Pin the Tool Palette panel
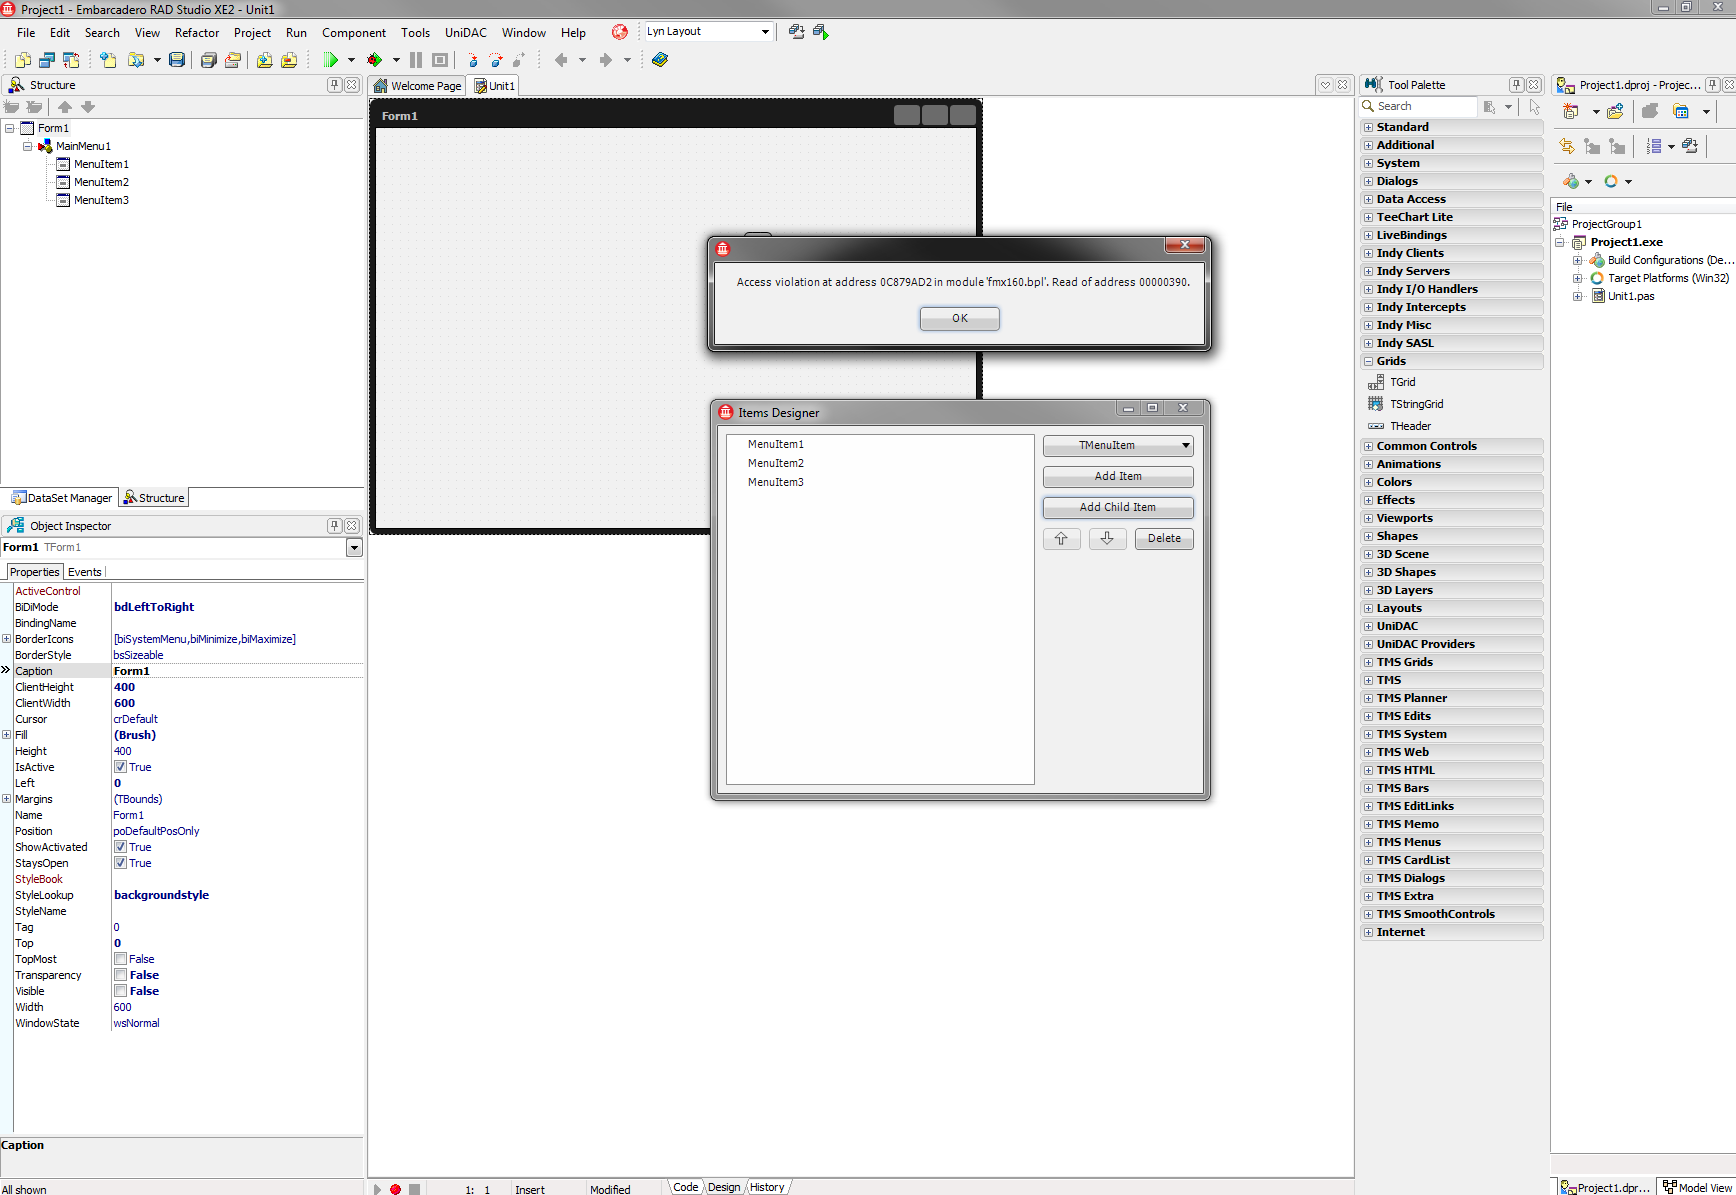This screenshot has width=1736, height=1195. pyautogui.click(x=1516, y=85)
